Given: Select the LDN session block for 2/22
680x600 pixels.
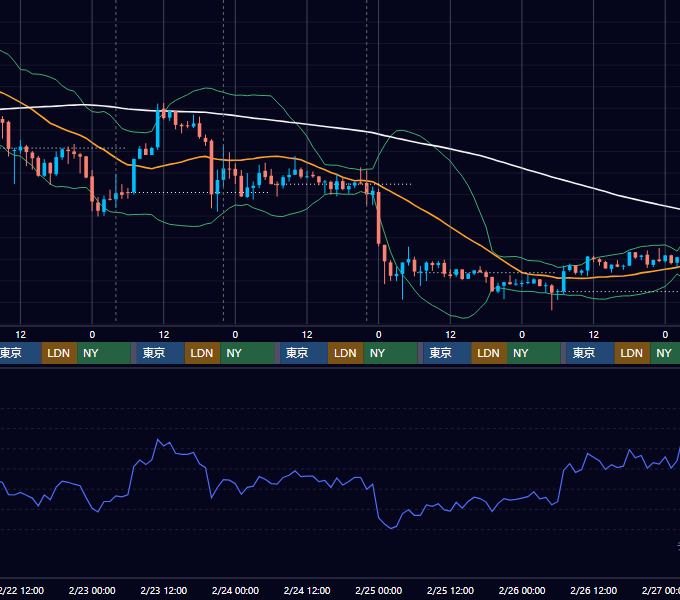Looking at the screenshot, I should pyautogui.click(x=59, y=353).
